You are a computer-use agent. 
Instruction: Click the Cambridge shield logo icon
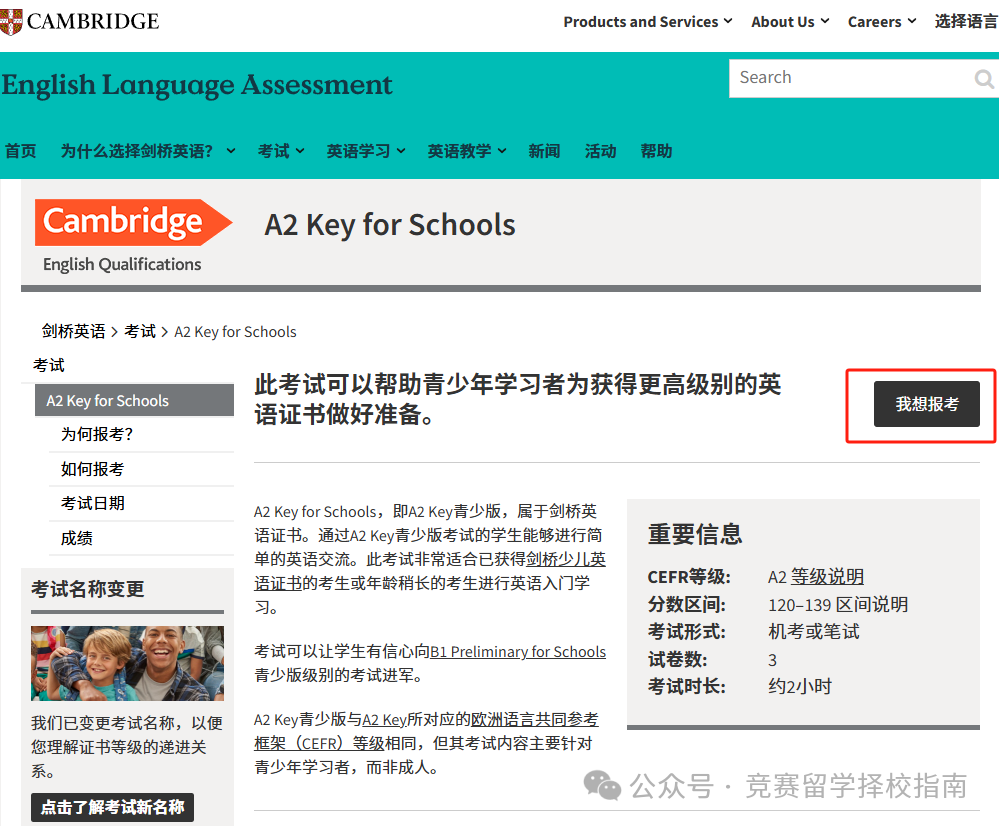pyautogui.click(x=10, y=22)
